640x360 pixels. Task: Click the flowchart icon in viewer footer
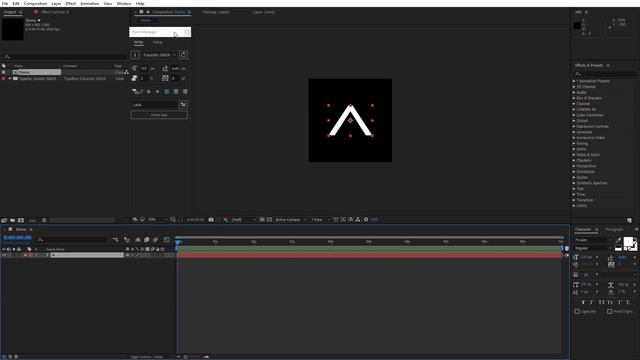pyautogui.click(x=358, y=220)
